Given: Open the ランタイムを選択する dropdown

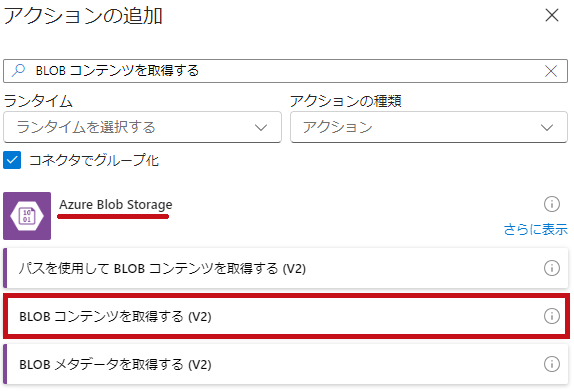Looking at the screenshot, I should tap(142, 127).
